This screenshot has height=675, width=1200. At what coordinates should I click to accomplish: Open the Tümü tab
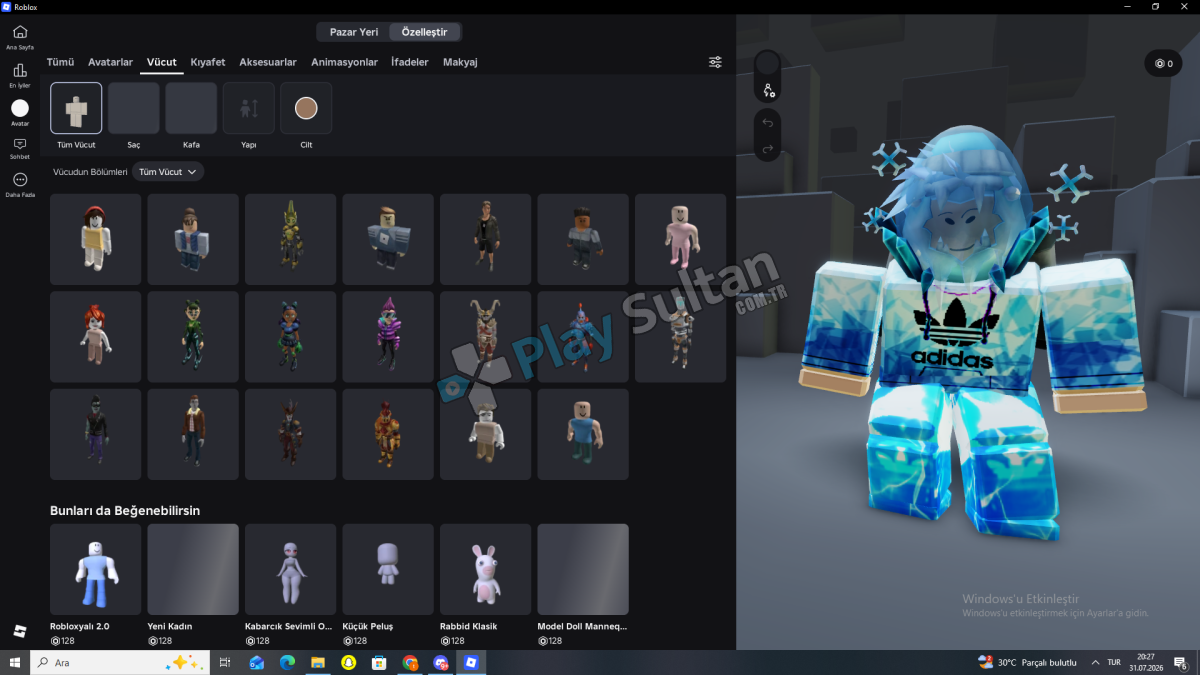pos(60,62)
